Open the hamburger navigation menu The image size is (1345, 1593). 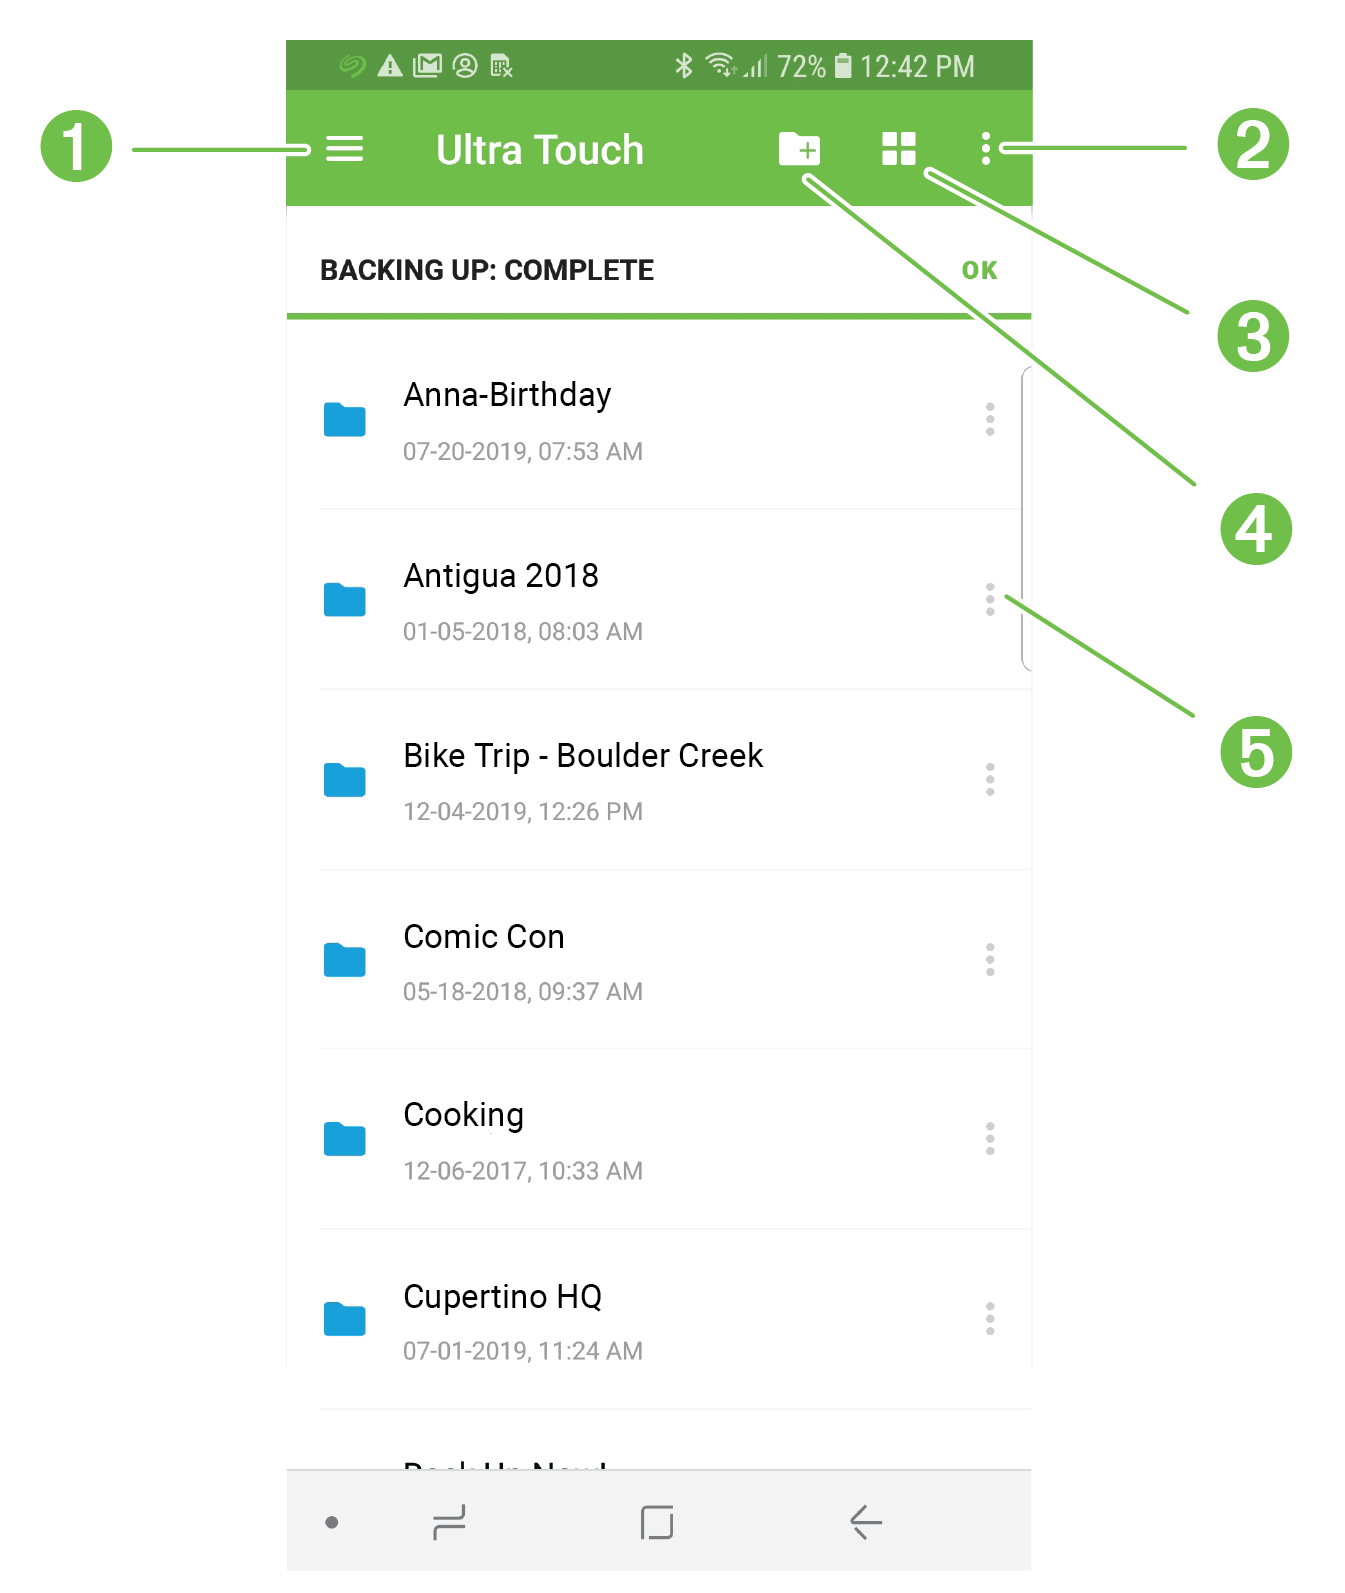(x=345, y=150)
